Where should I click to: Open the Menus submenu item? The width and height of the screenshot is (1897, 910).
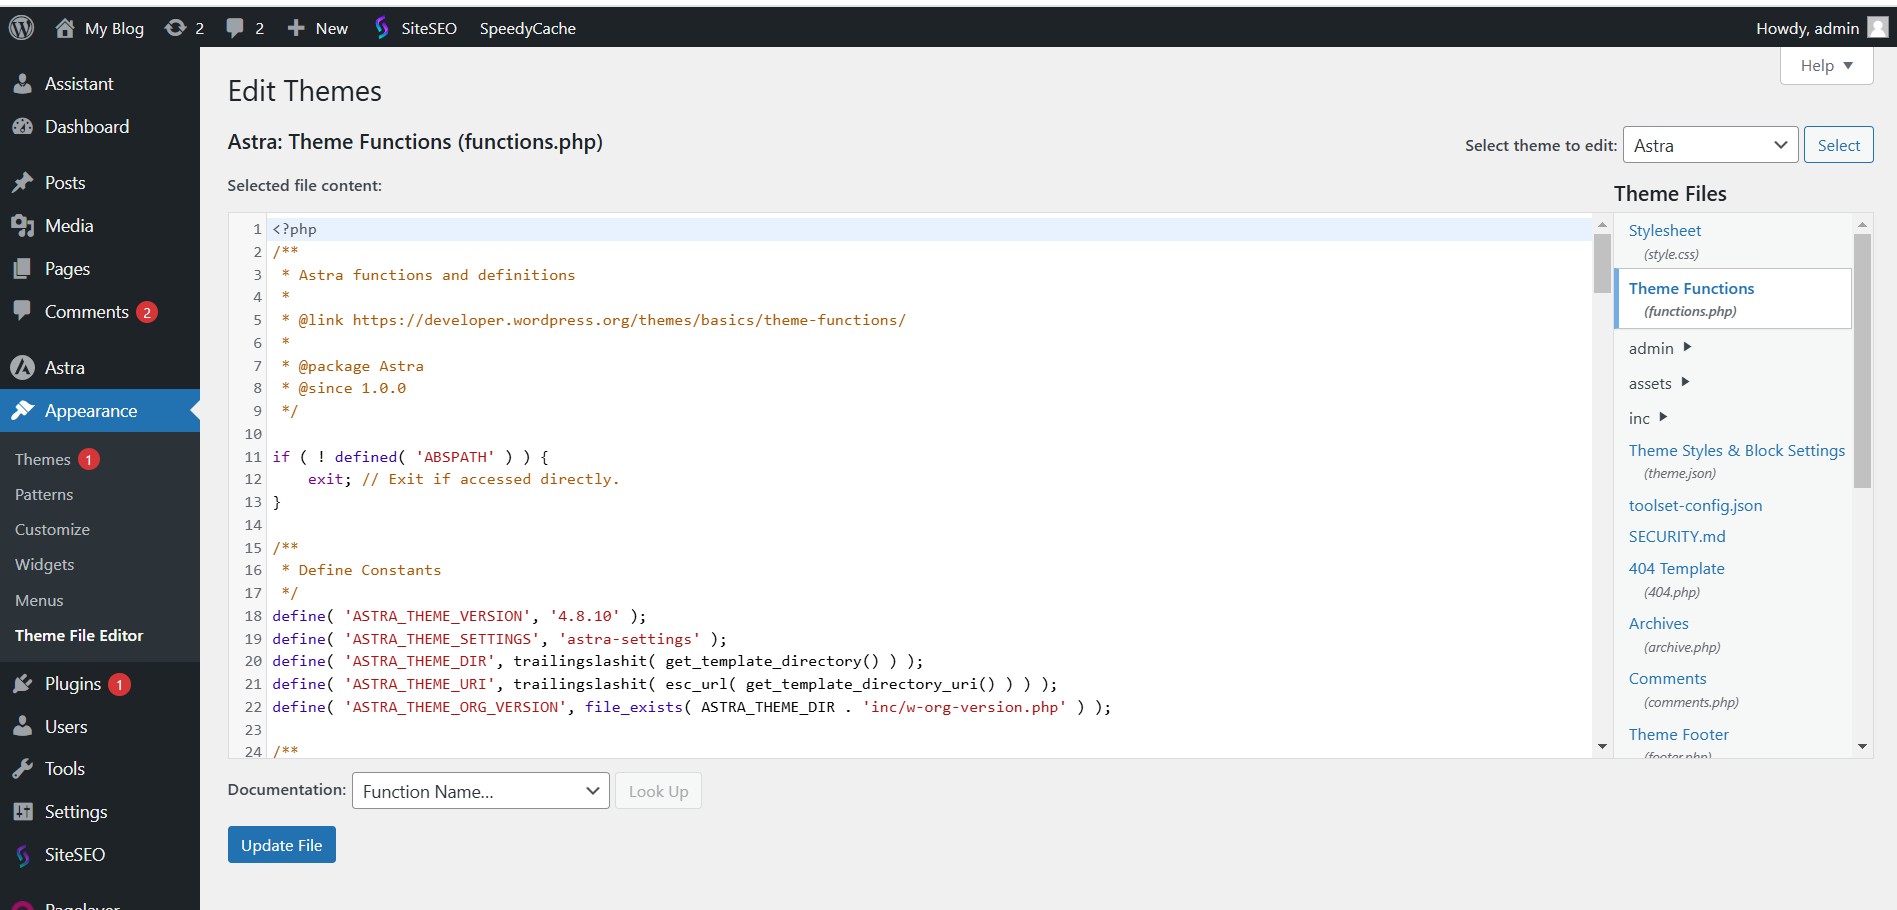pyautogui.click(x=39, y=600)
